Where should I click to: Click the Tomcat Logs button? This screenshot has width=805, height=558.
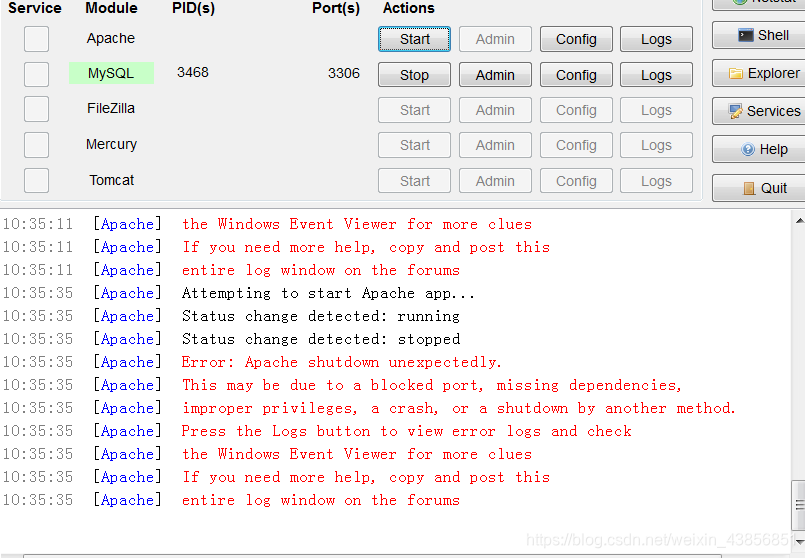(x=656, y=181)
